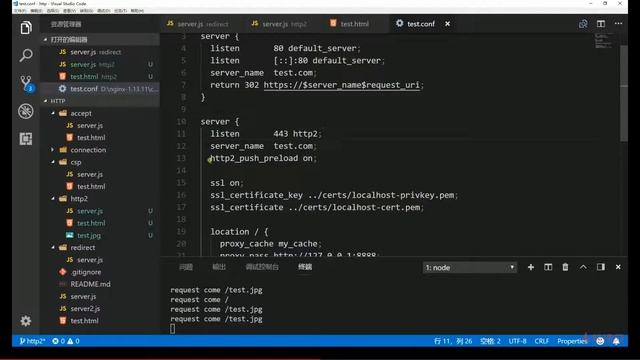Open server2.js in the file tree
The width and height of the screenshot is (640, 360).
click(x=85, y=309)
